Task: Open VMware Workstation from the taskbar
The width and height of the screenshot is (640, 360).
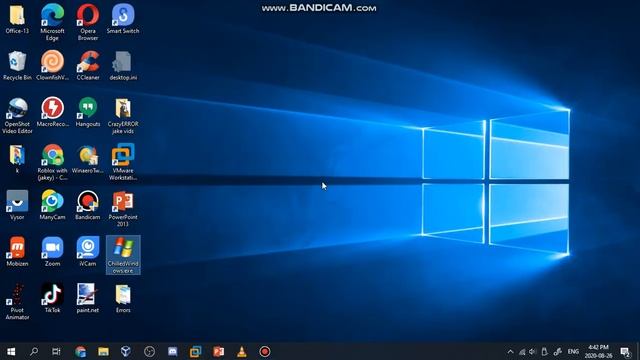Action: point(196,351)
